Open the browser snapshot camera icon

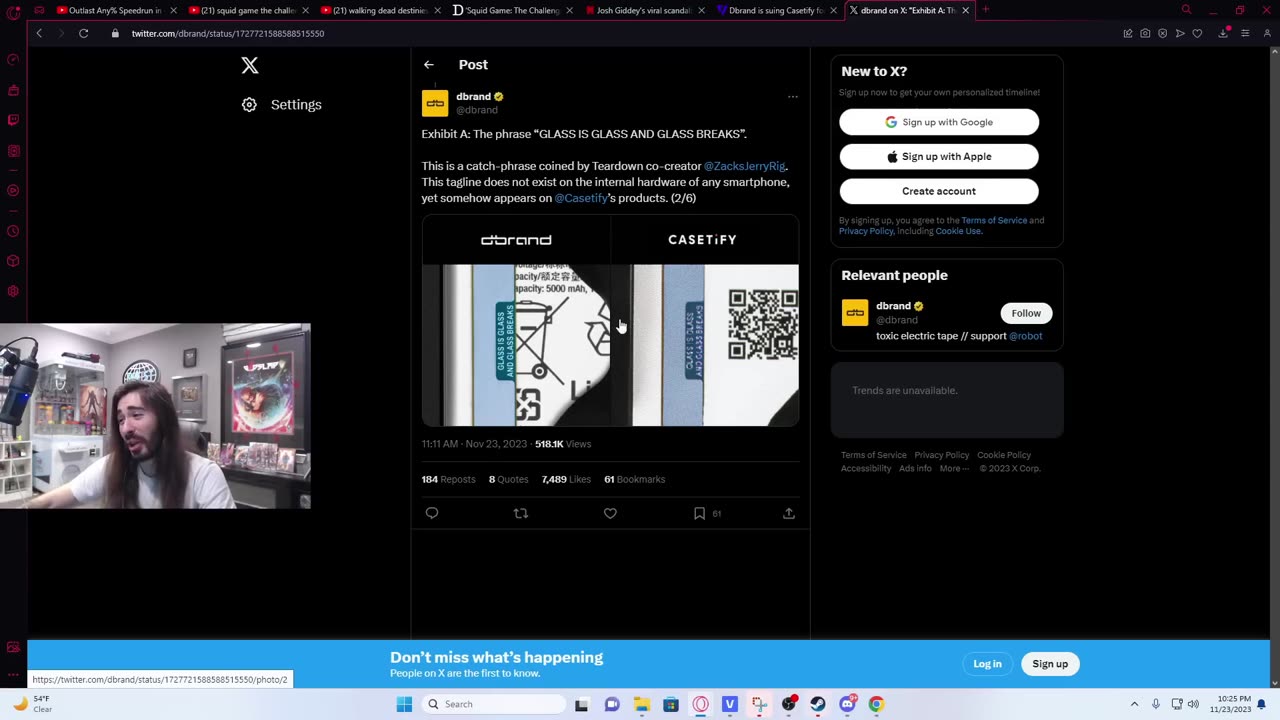coord(1145,33)
